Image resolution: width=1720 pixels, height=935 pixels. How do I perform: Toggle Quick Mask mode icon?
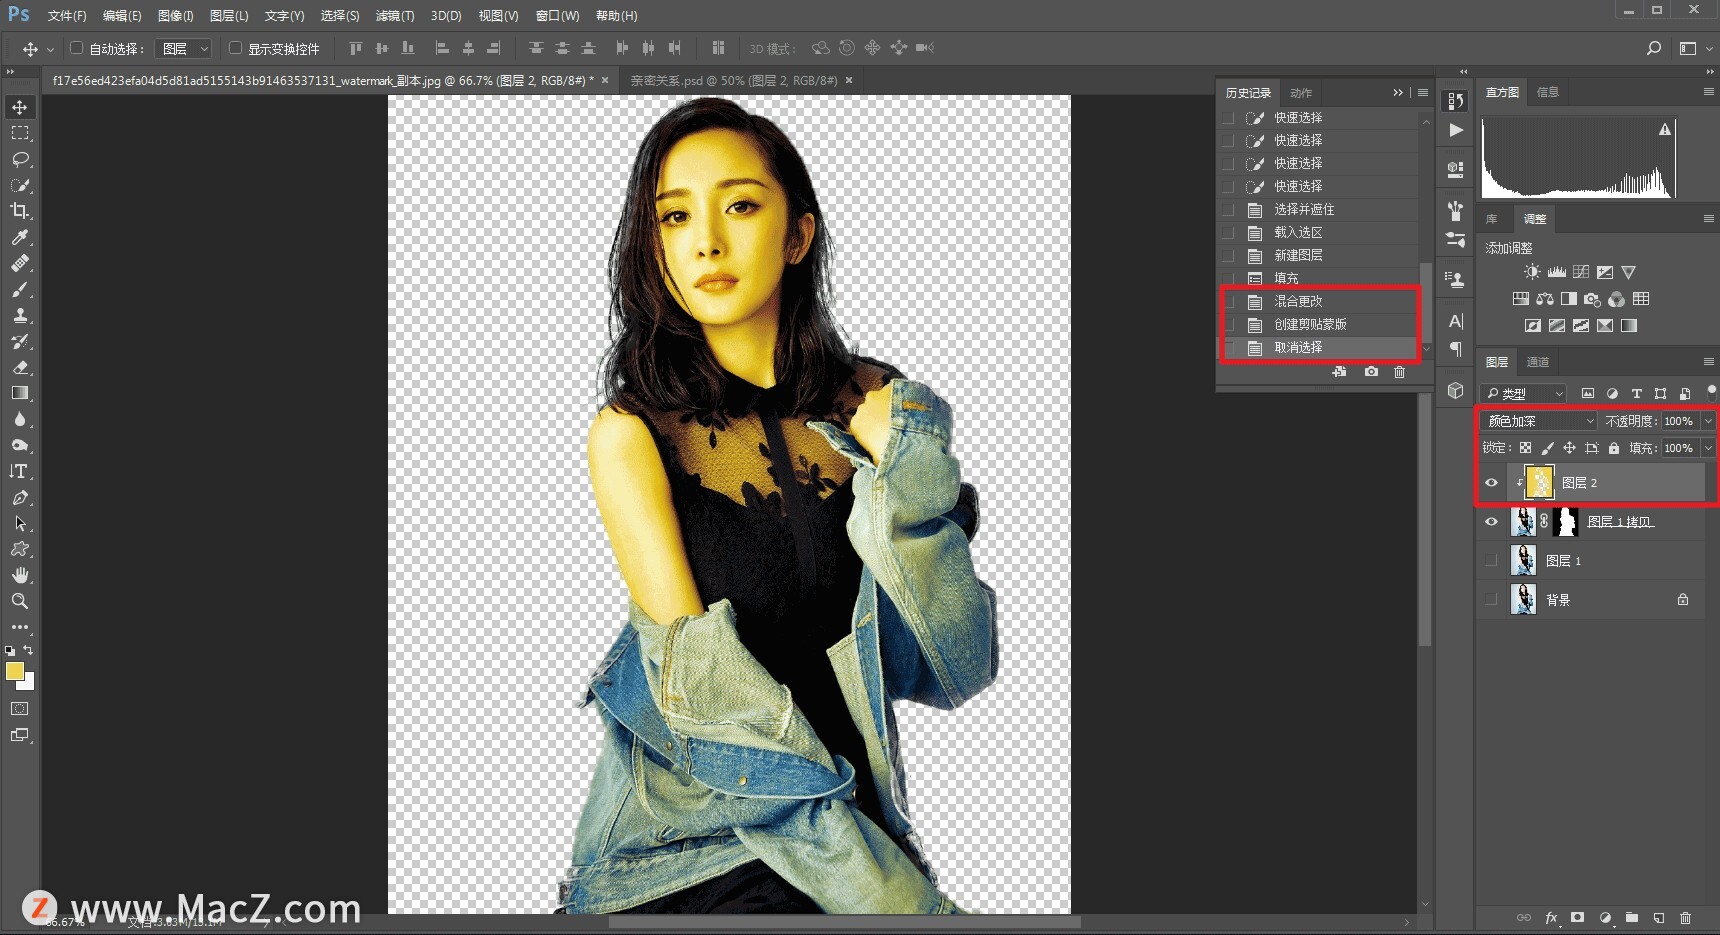point(20,708)
